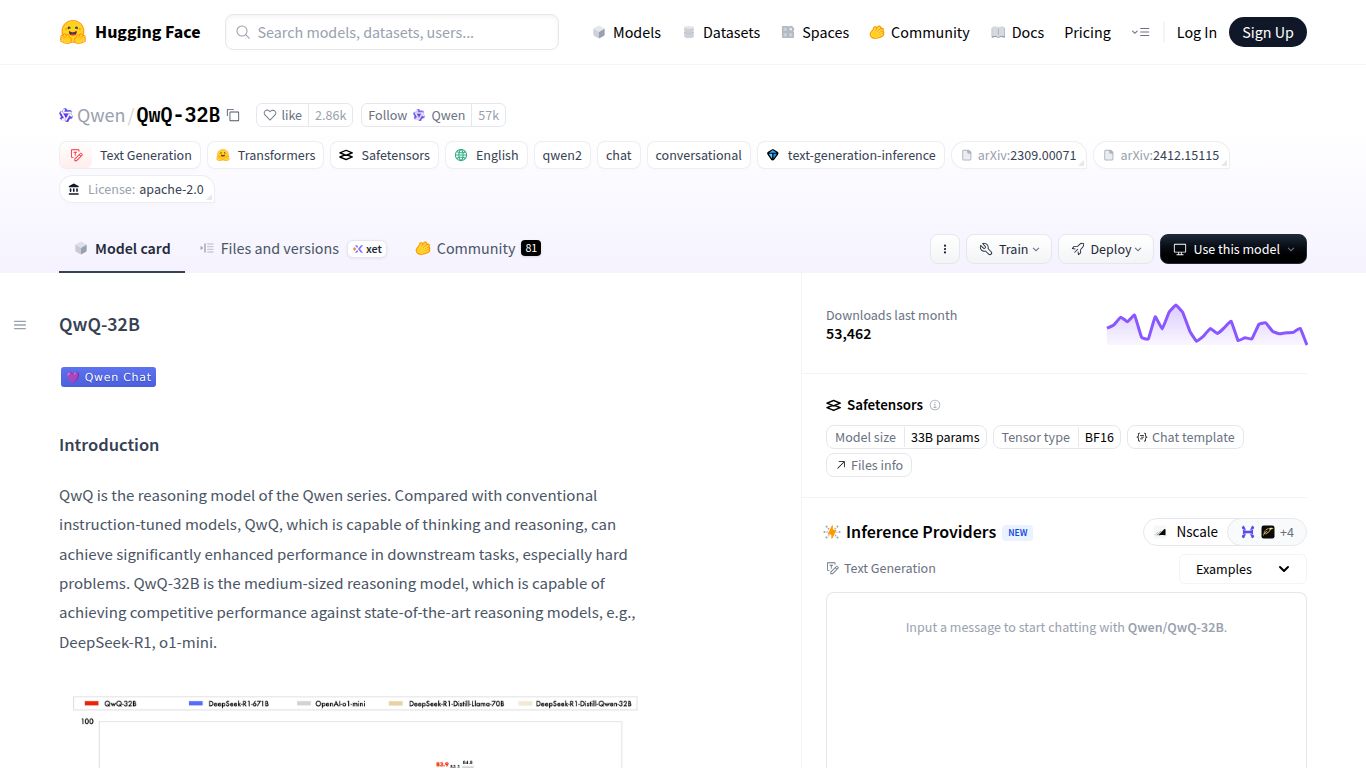
Task: Open Use this model menu
Action: (x=1232, y=249)
